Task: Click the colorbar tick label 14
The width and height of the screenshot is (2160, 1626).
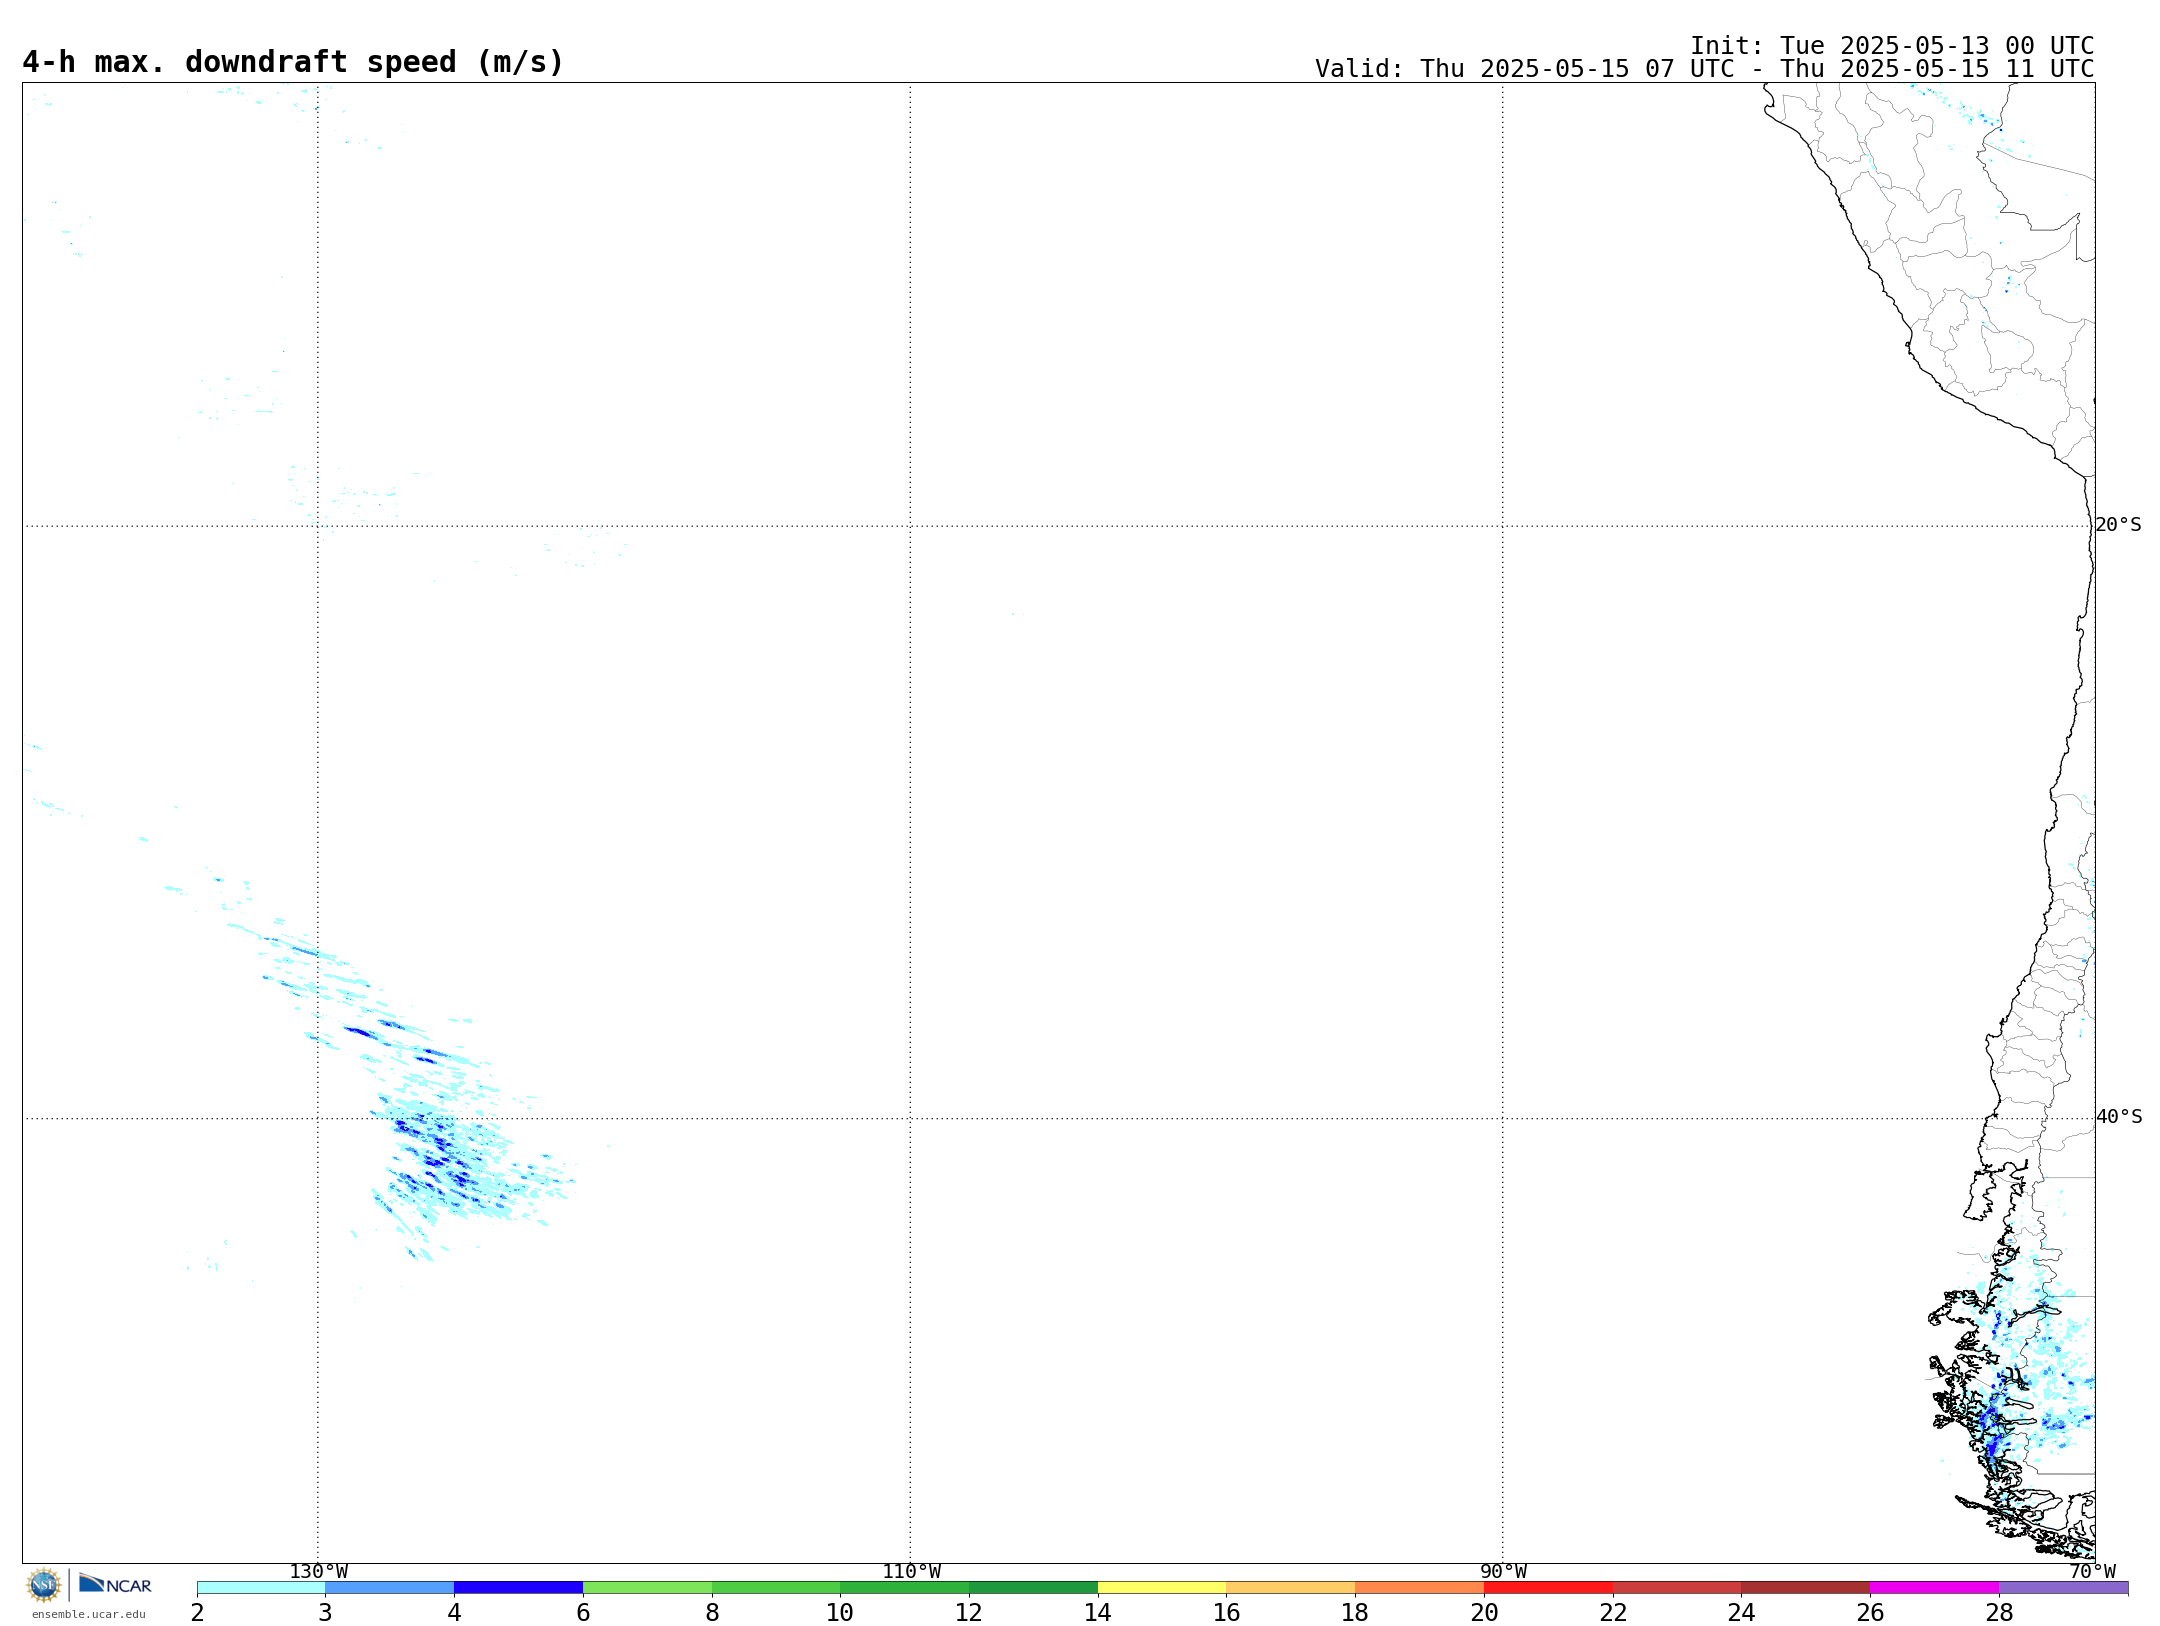Action: 1098,1613
